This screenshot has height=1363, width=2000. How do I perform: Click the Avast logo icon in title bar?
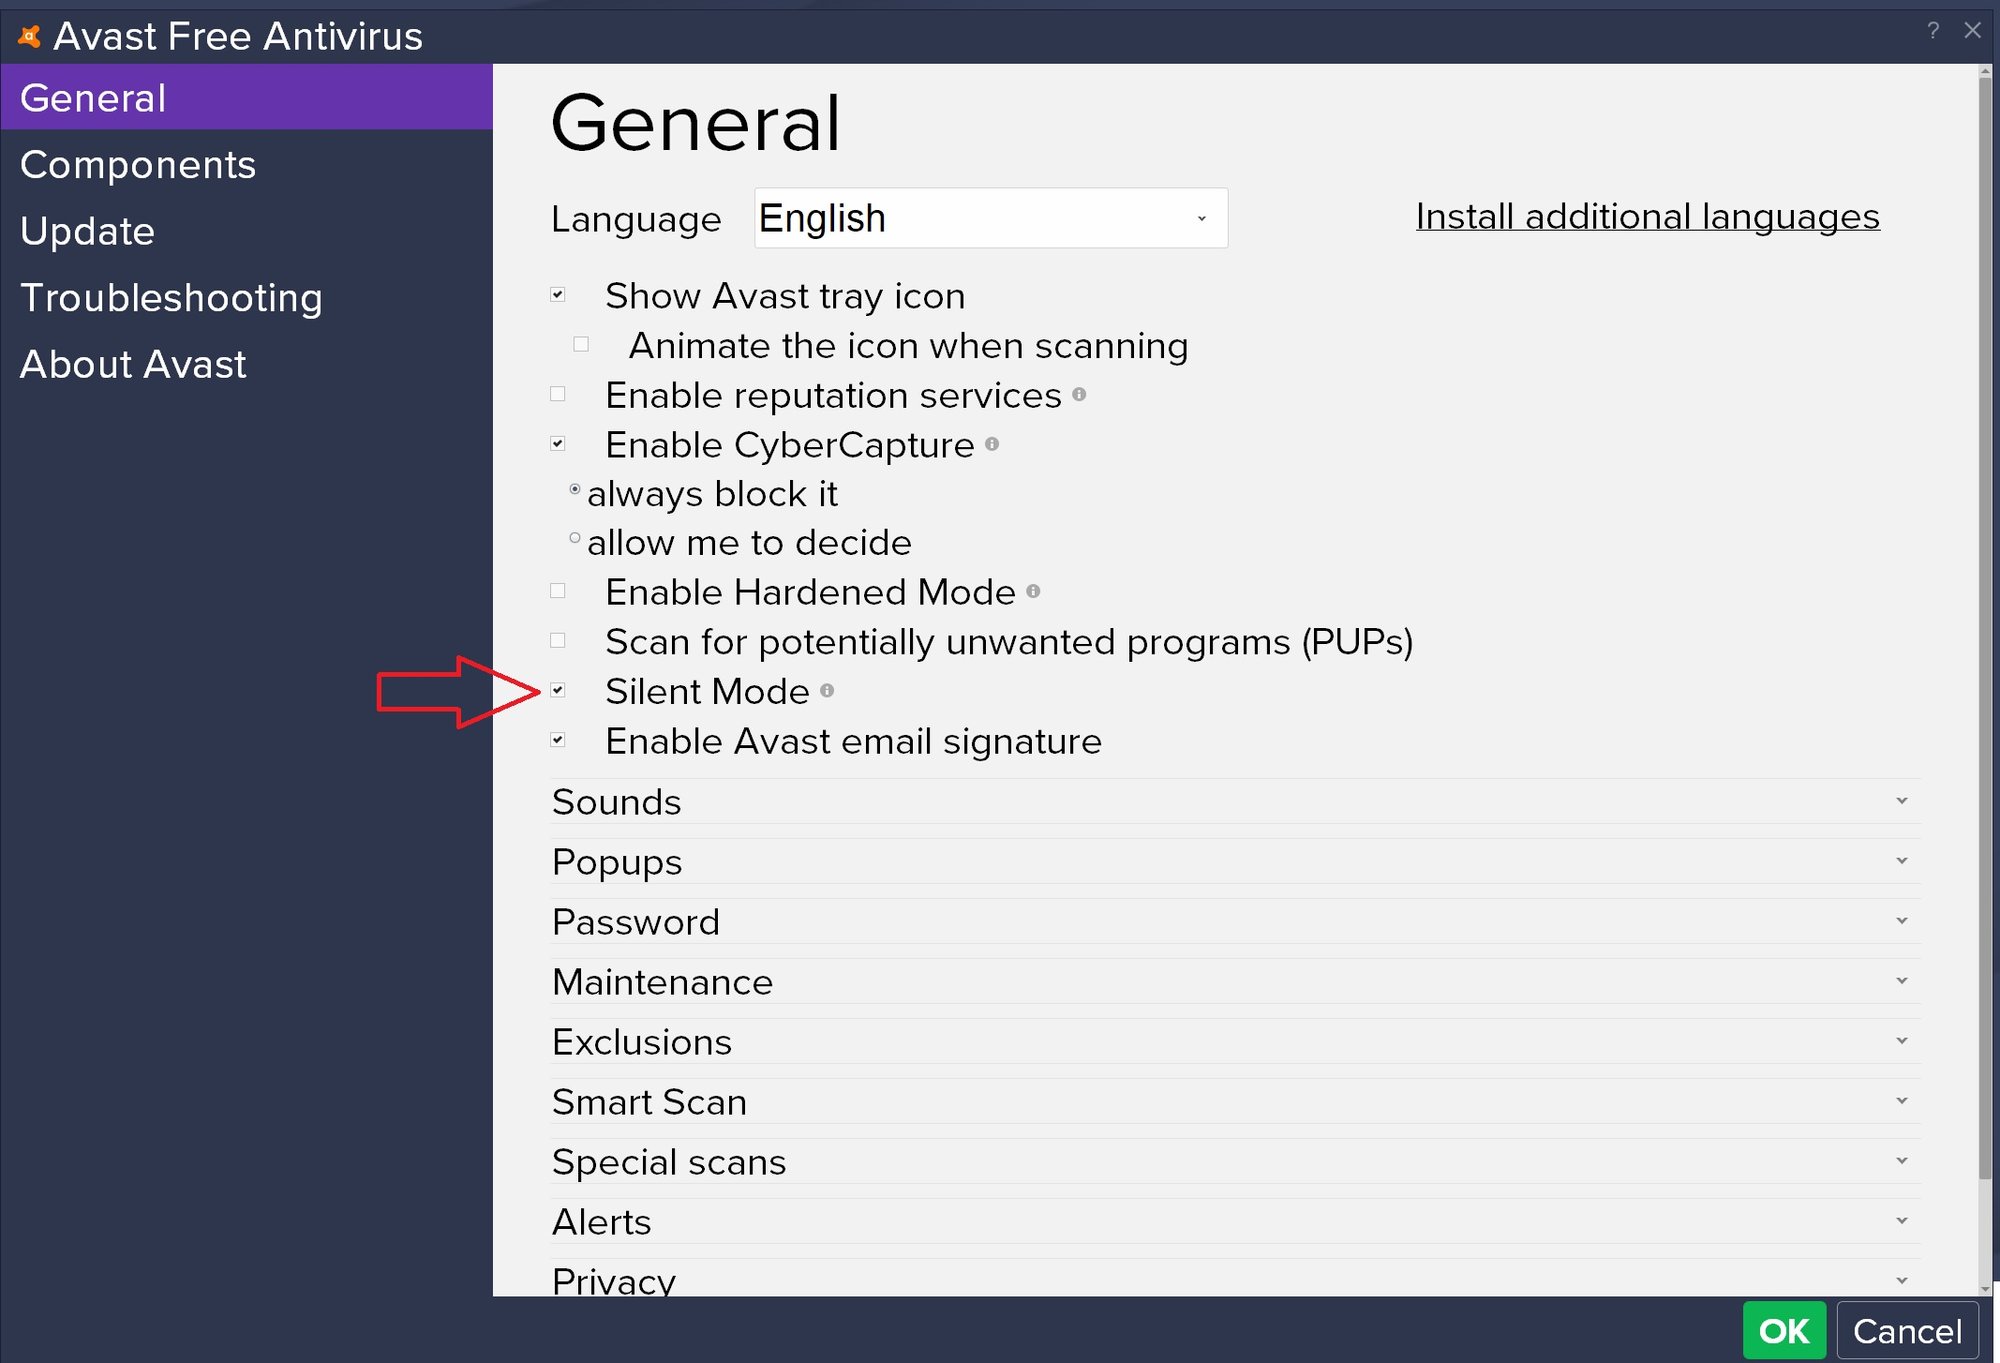point(30,37)
